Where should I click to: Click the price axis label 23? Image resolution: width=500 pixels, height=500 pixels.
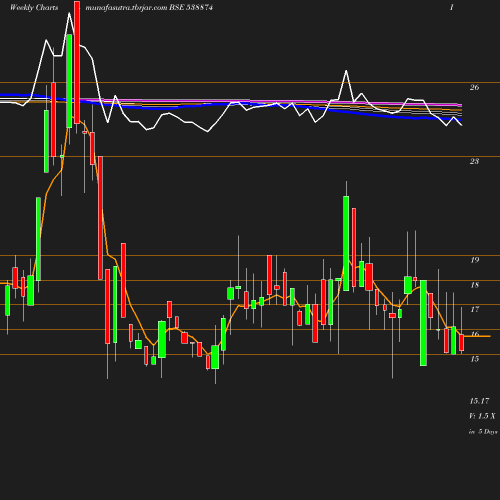coord(474,161)
